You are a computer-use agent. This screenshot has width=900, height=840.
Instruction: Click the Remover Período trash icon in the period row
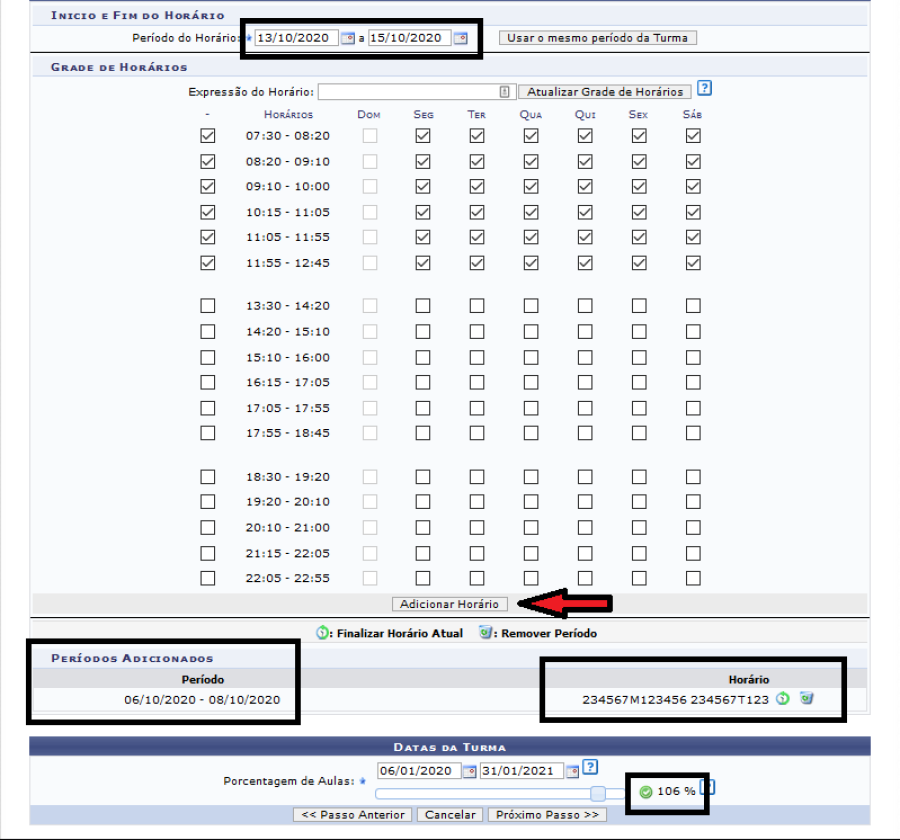coord(806,699)
